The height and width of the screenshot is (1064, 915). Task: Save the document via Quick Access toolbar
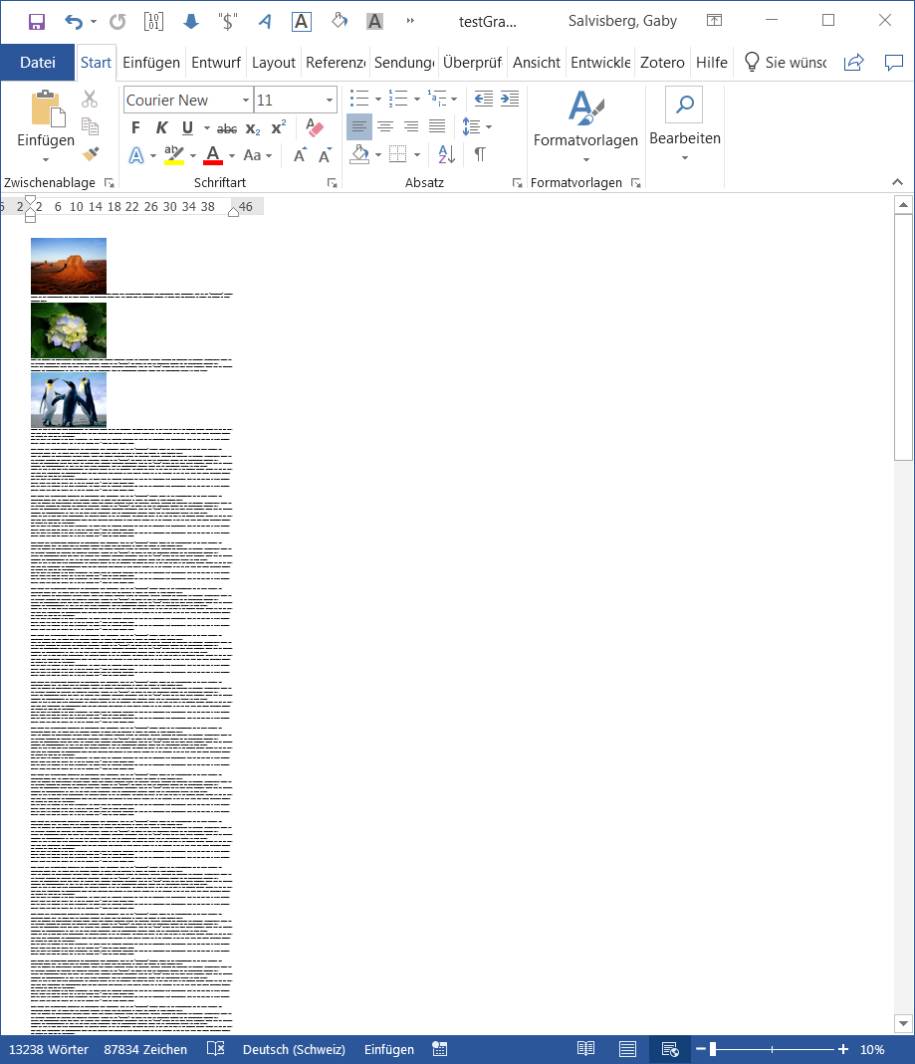36,20
